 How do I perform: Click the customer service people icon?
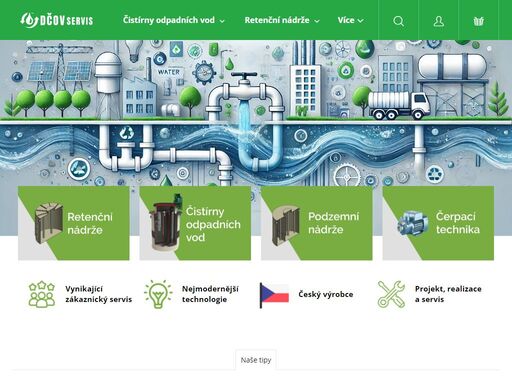click(41, 294)
